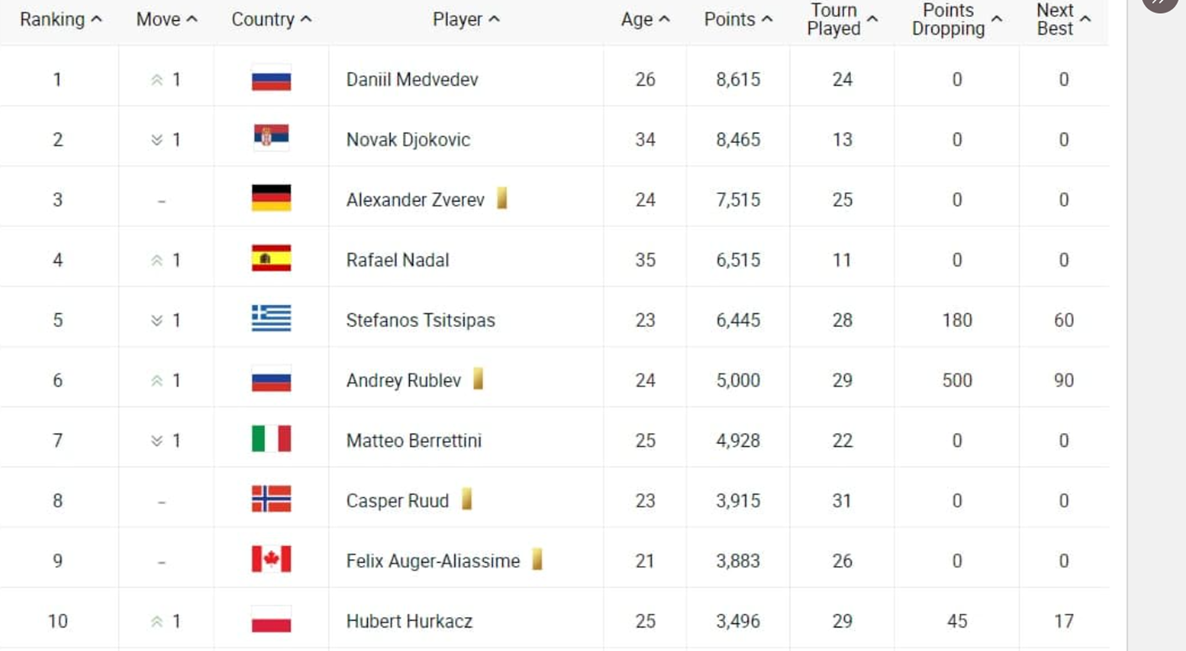This screenshot has width=1186, height=651.
Task: Click the Spanish flag for Rafael Nadal
Action: tap(271, 259)
